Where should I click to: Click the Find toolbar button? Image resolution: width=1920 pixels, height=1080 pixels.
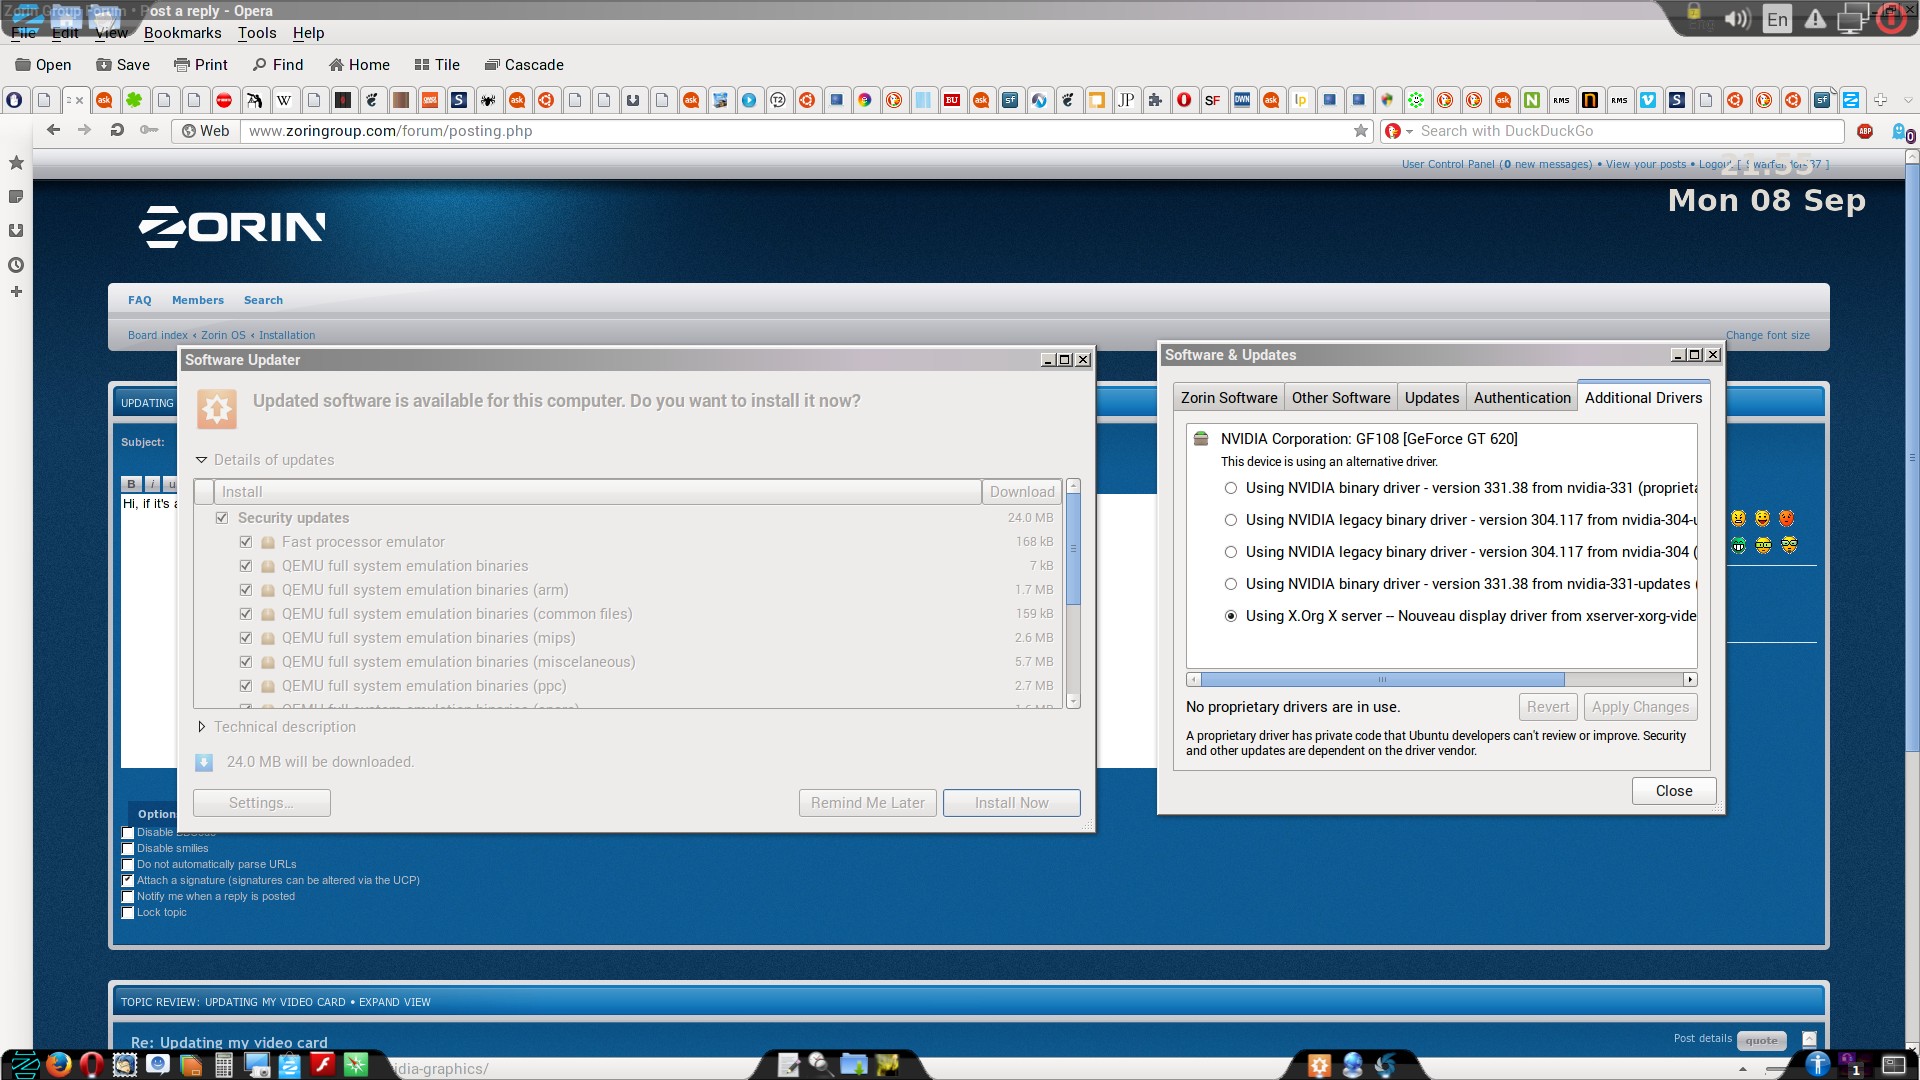click(278, 65)
